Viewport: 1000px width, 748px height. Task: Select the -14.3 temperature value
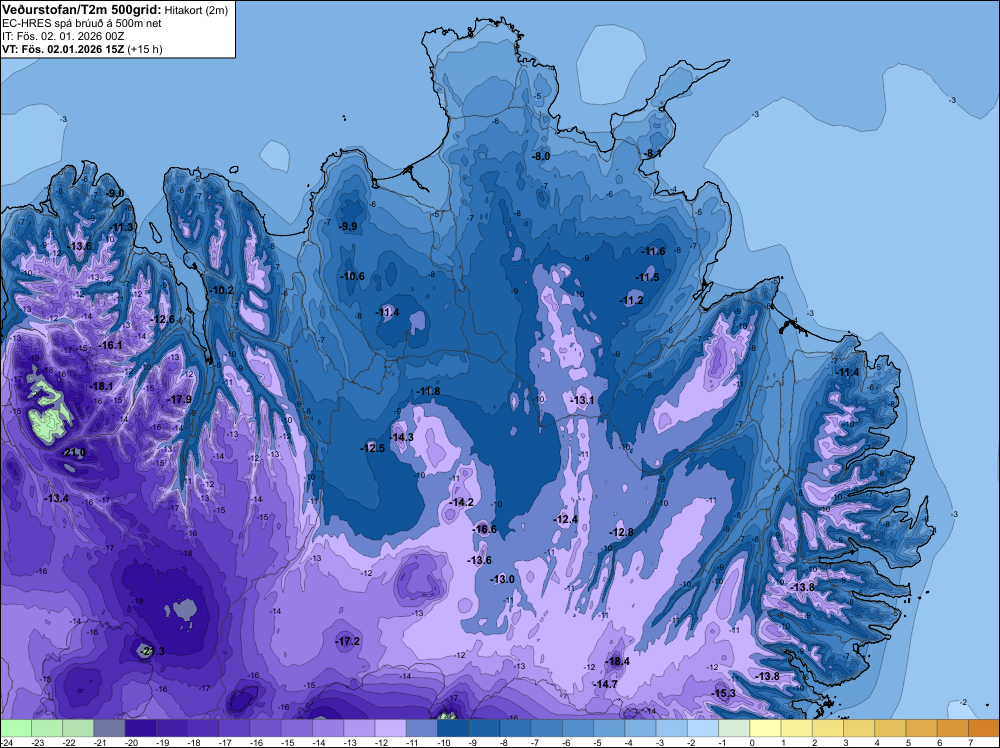[x=402, y=437]
